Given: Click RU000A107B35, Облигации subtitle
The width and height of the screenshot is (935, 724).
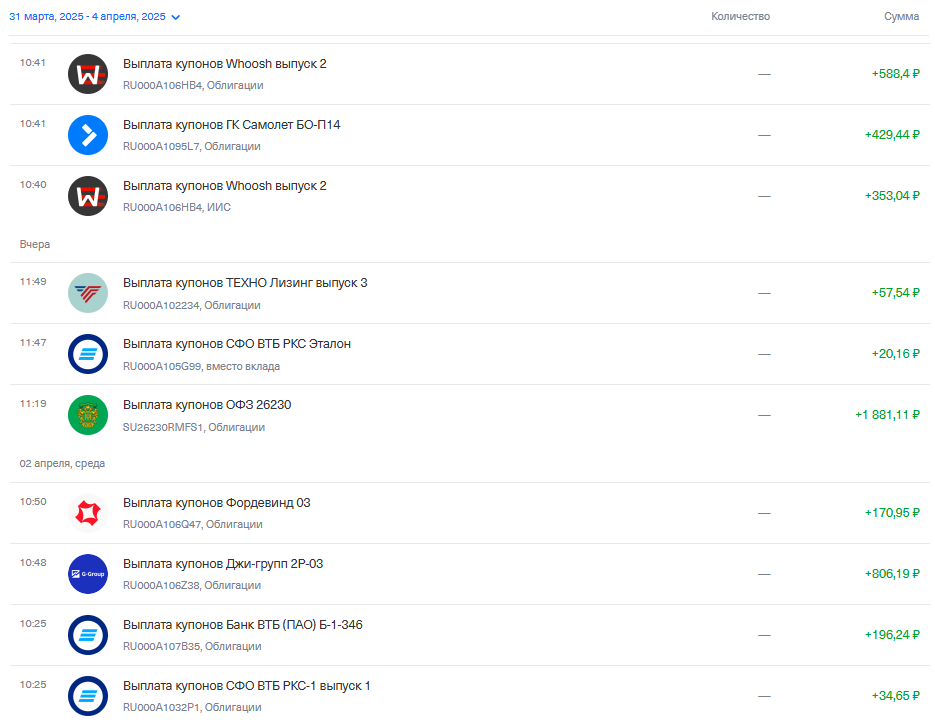Looking at the screenshot, I should [x=192, y=646].
